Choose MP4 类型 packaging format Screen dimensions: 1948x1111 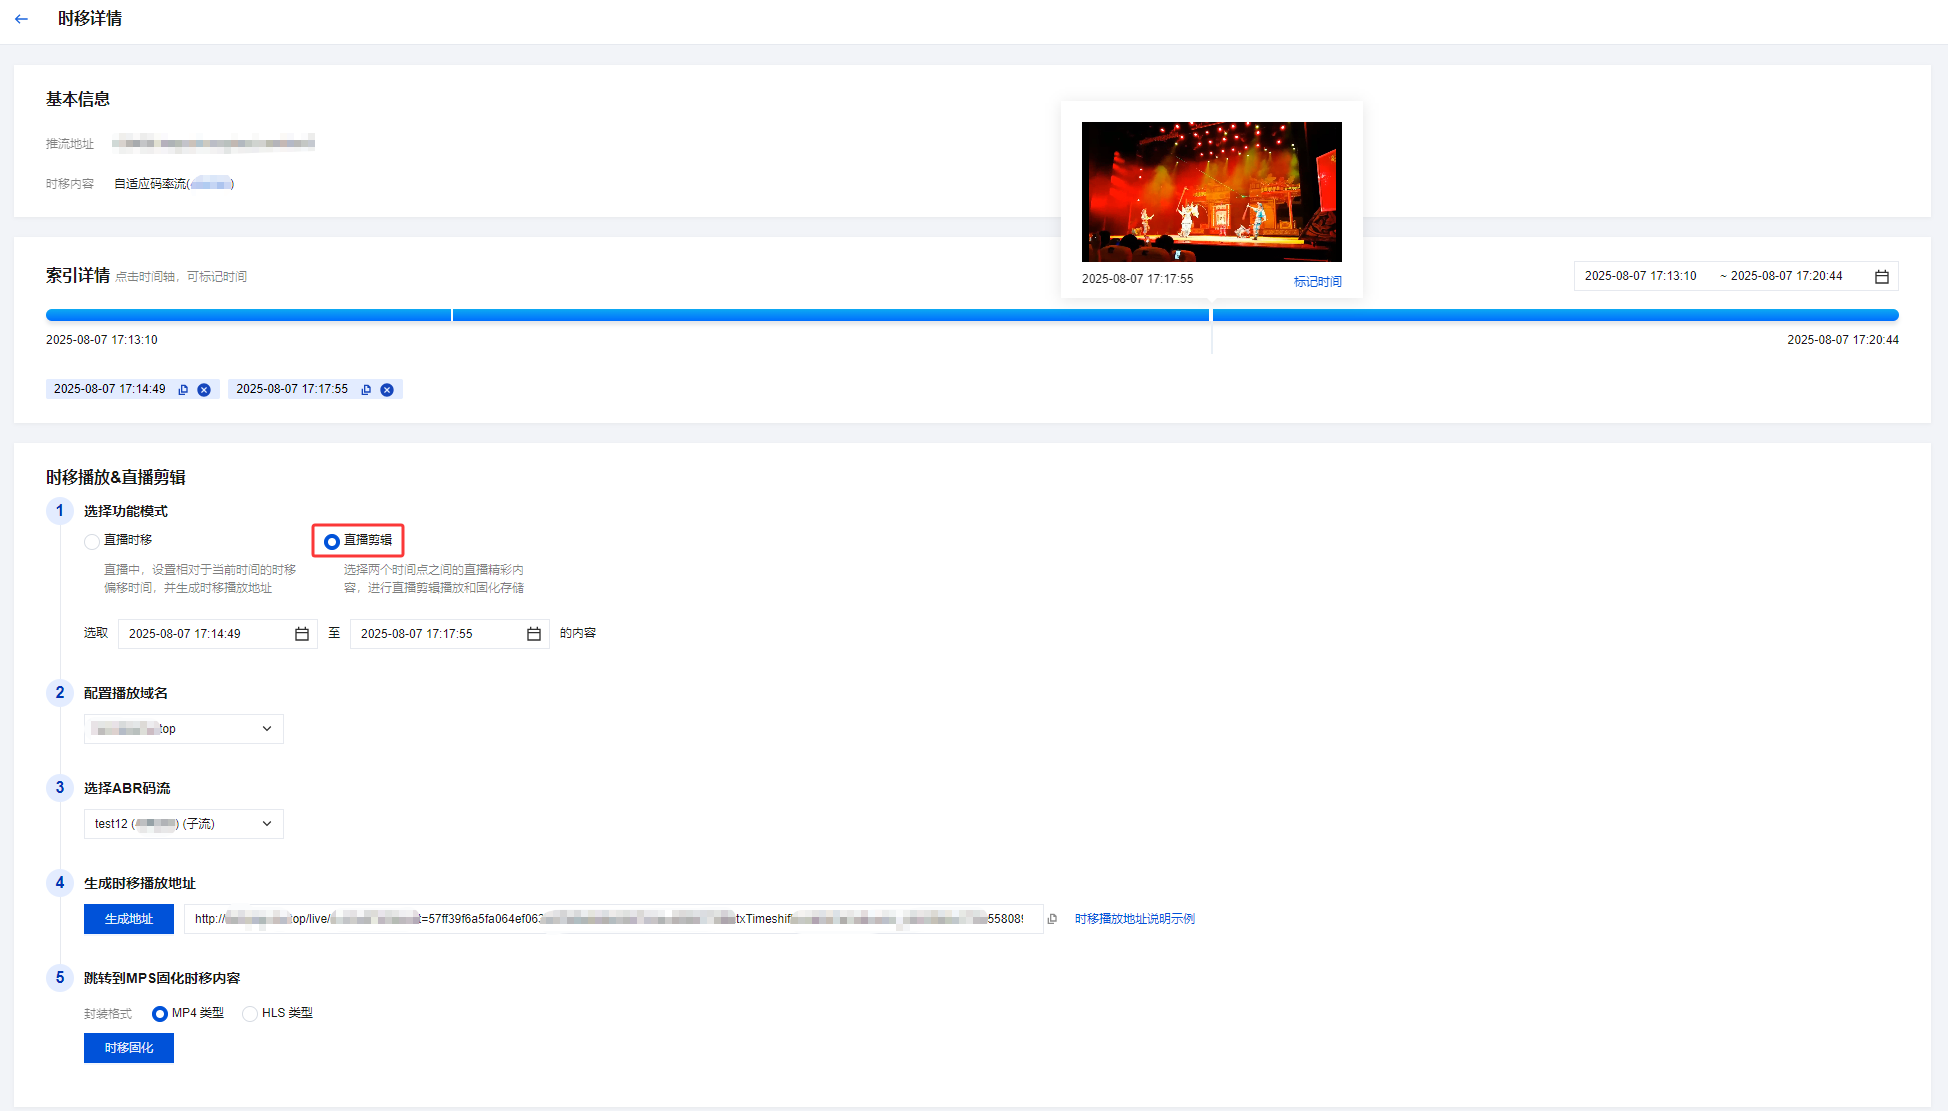160,1014
